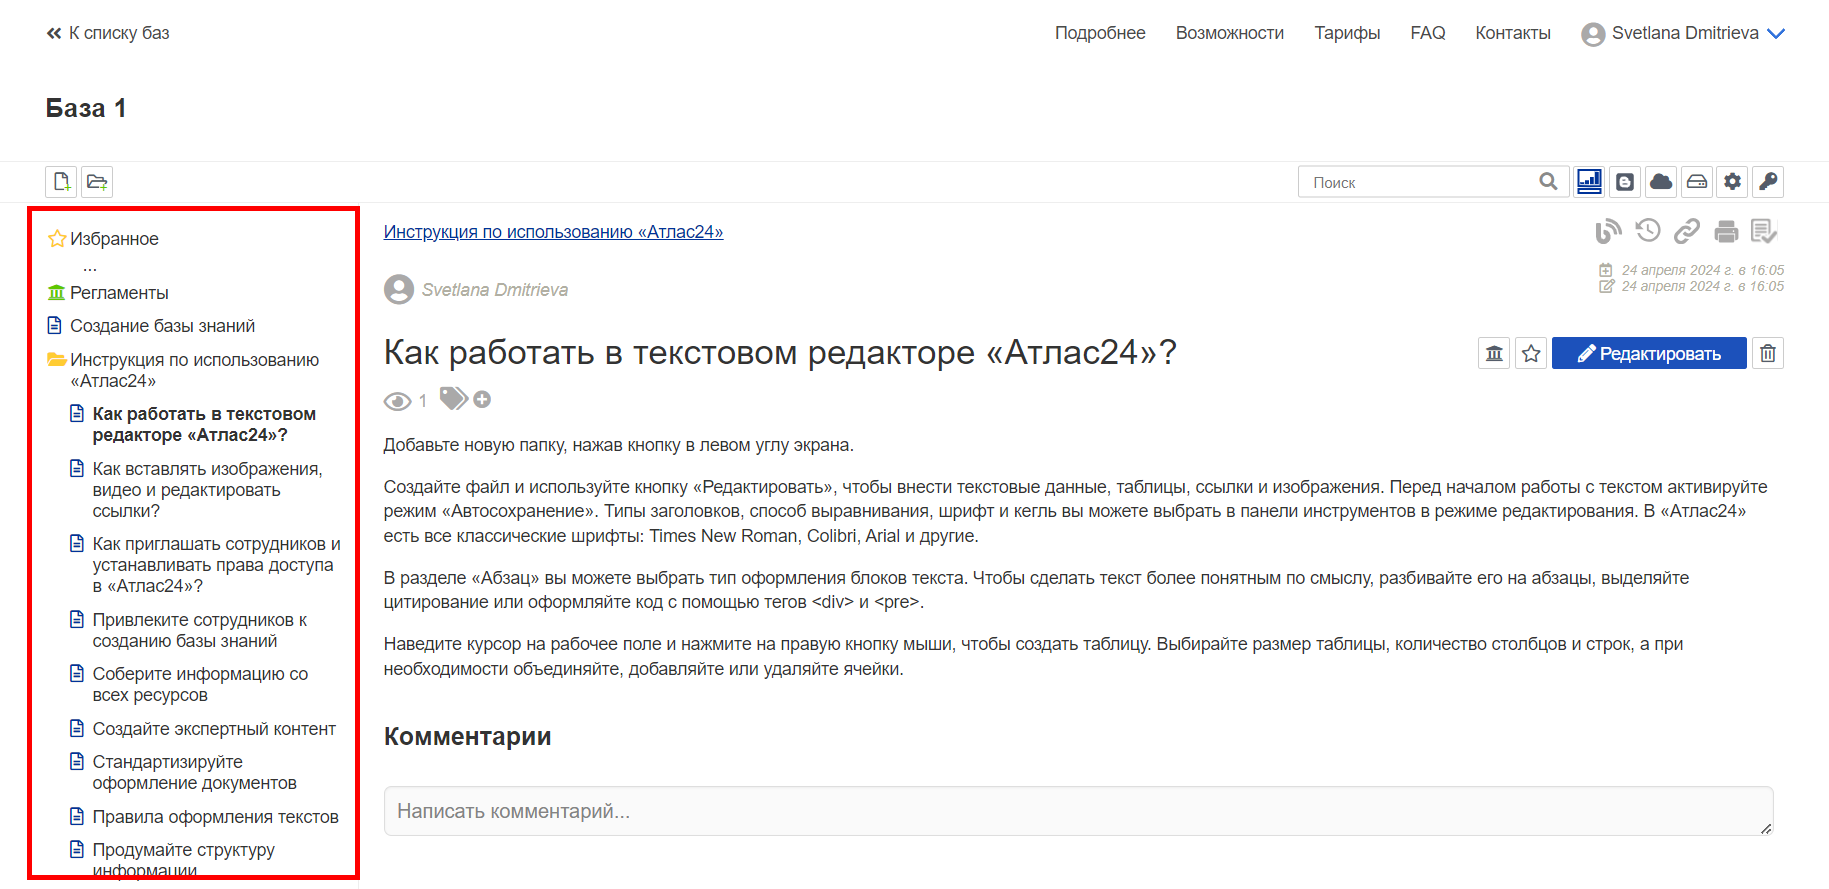Click the document checkmark icon
1829x889 pixels.
(x=1764, y=232)
